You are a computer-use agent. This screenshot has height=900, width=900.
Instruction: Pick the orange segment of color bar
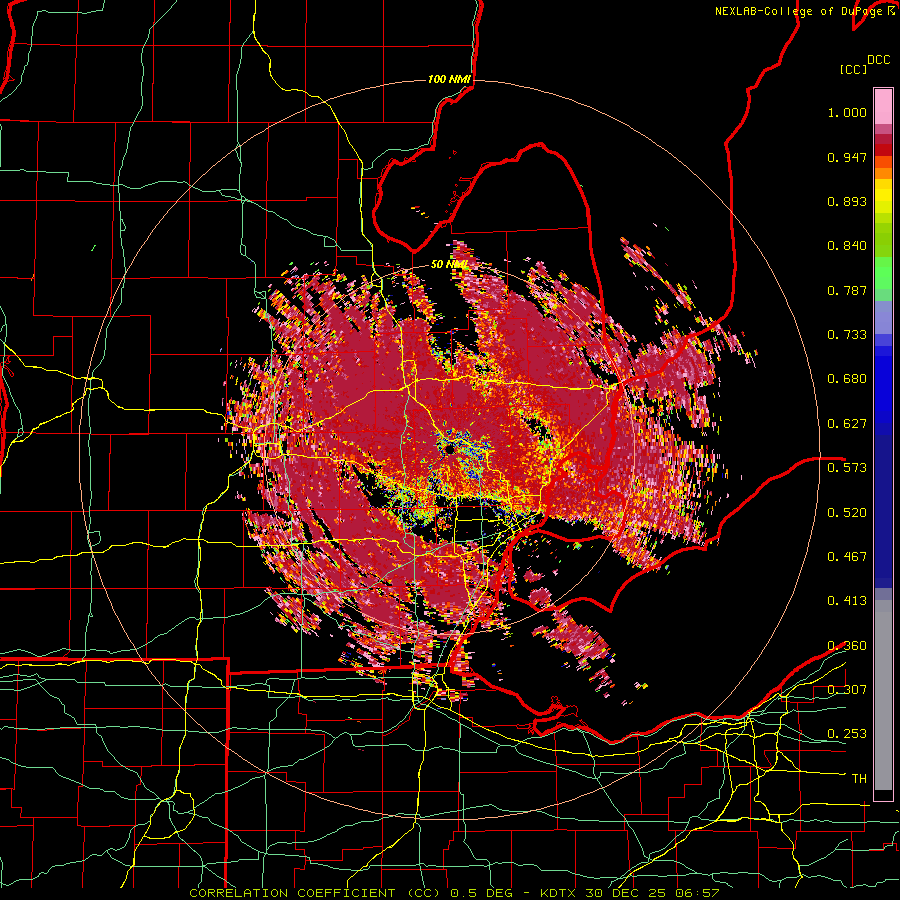[x=883, y=173]
